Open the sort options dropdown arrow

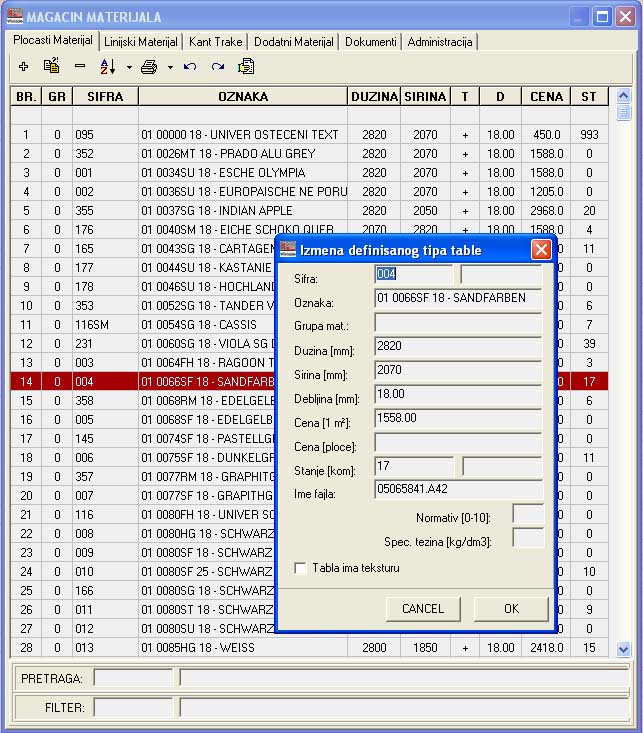(x=129, y=68)
